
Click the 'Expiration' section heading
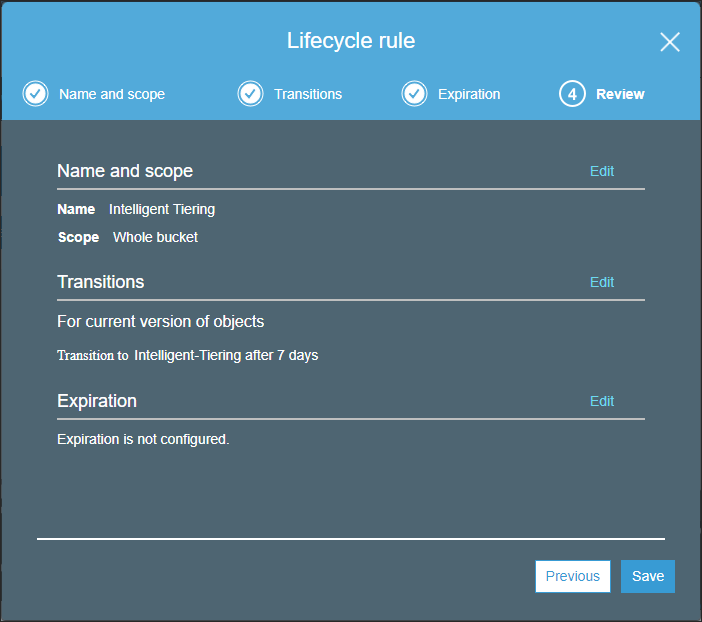[x=97, y=401]
